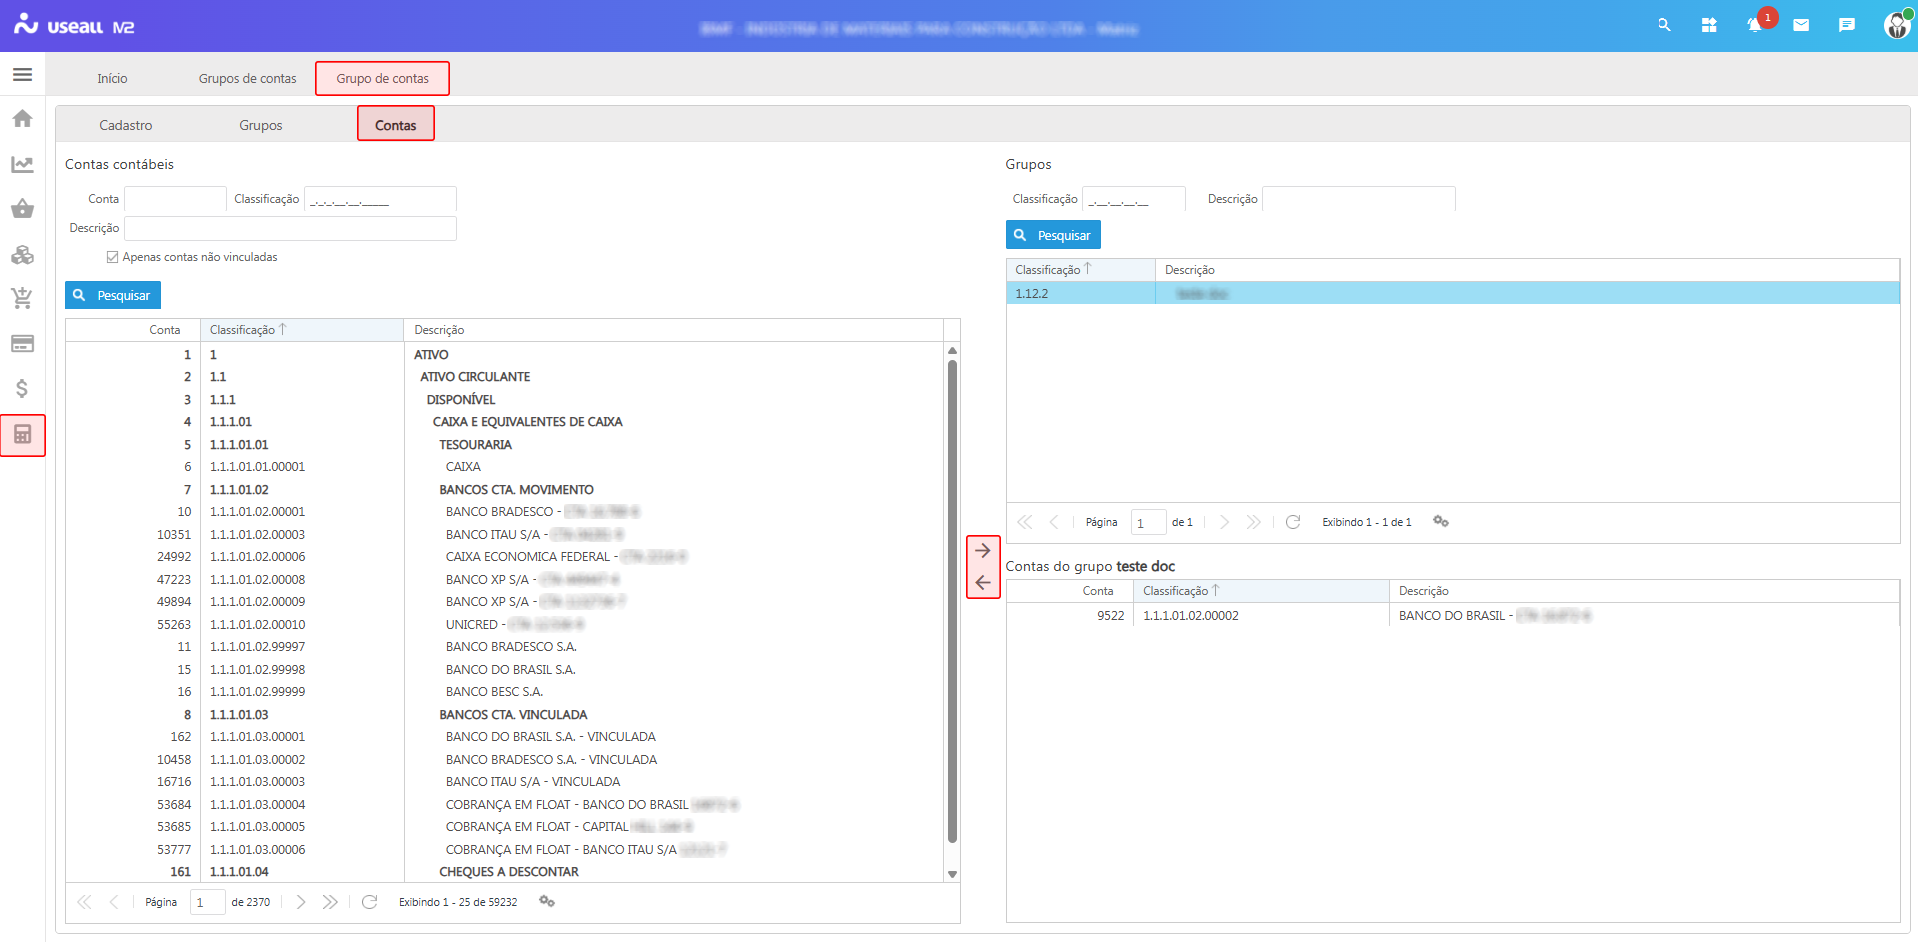Switch to the Cadastro tab

[x=126, y=125]
